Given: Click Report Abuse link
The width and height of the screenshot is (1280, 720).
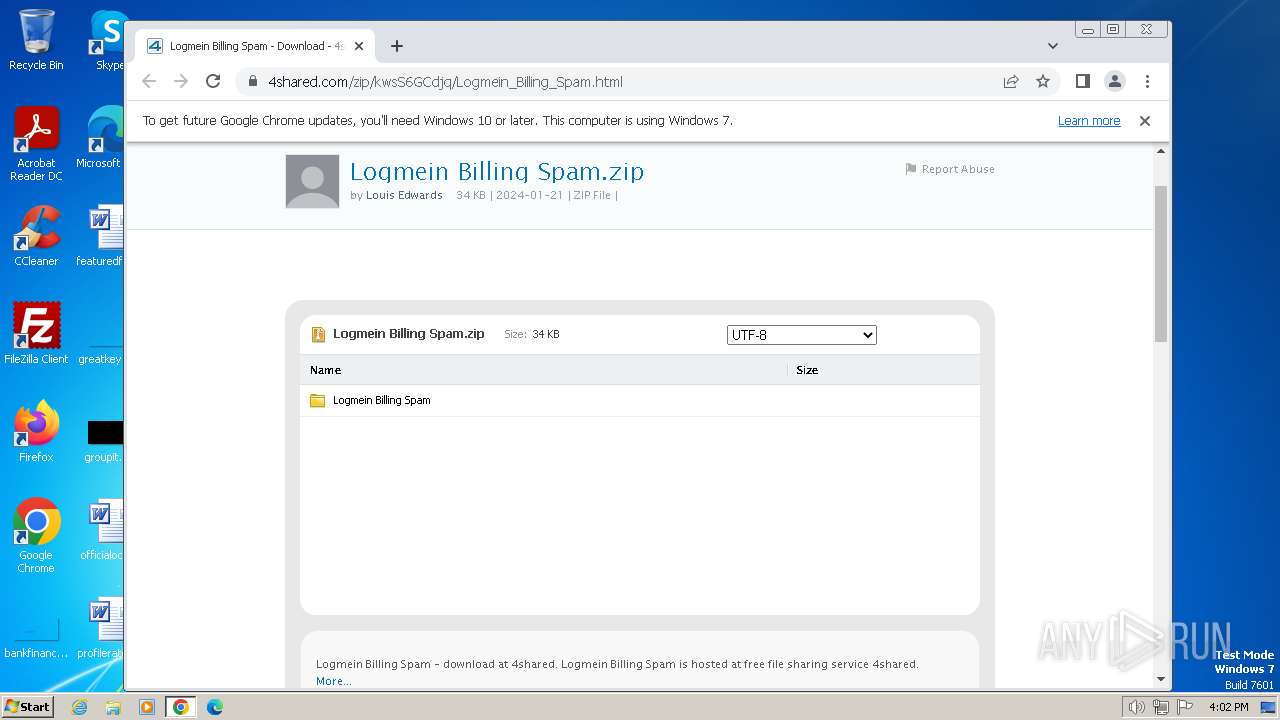Looking at the screenshot, I should (958, 169).
